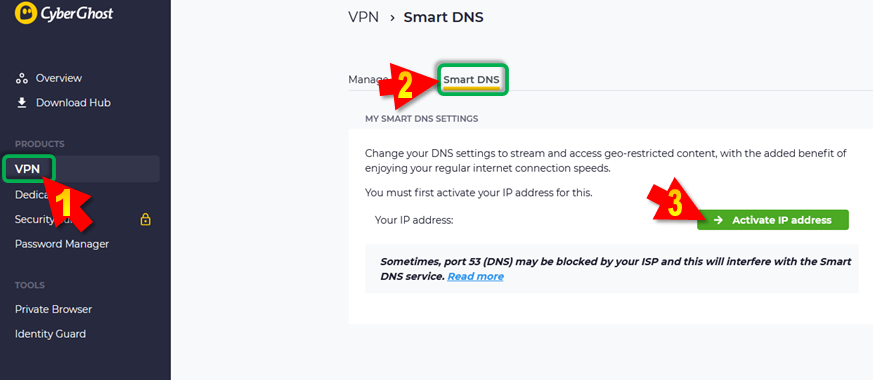Click the Download Hub arrow icon
This screenshot has height=380, width=873.
[x=22, y=103]
